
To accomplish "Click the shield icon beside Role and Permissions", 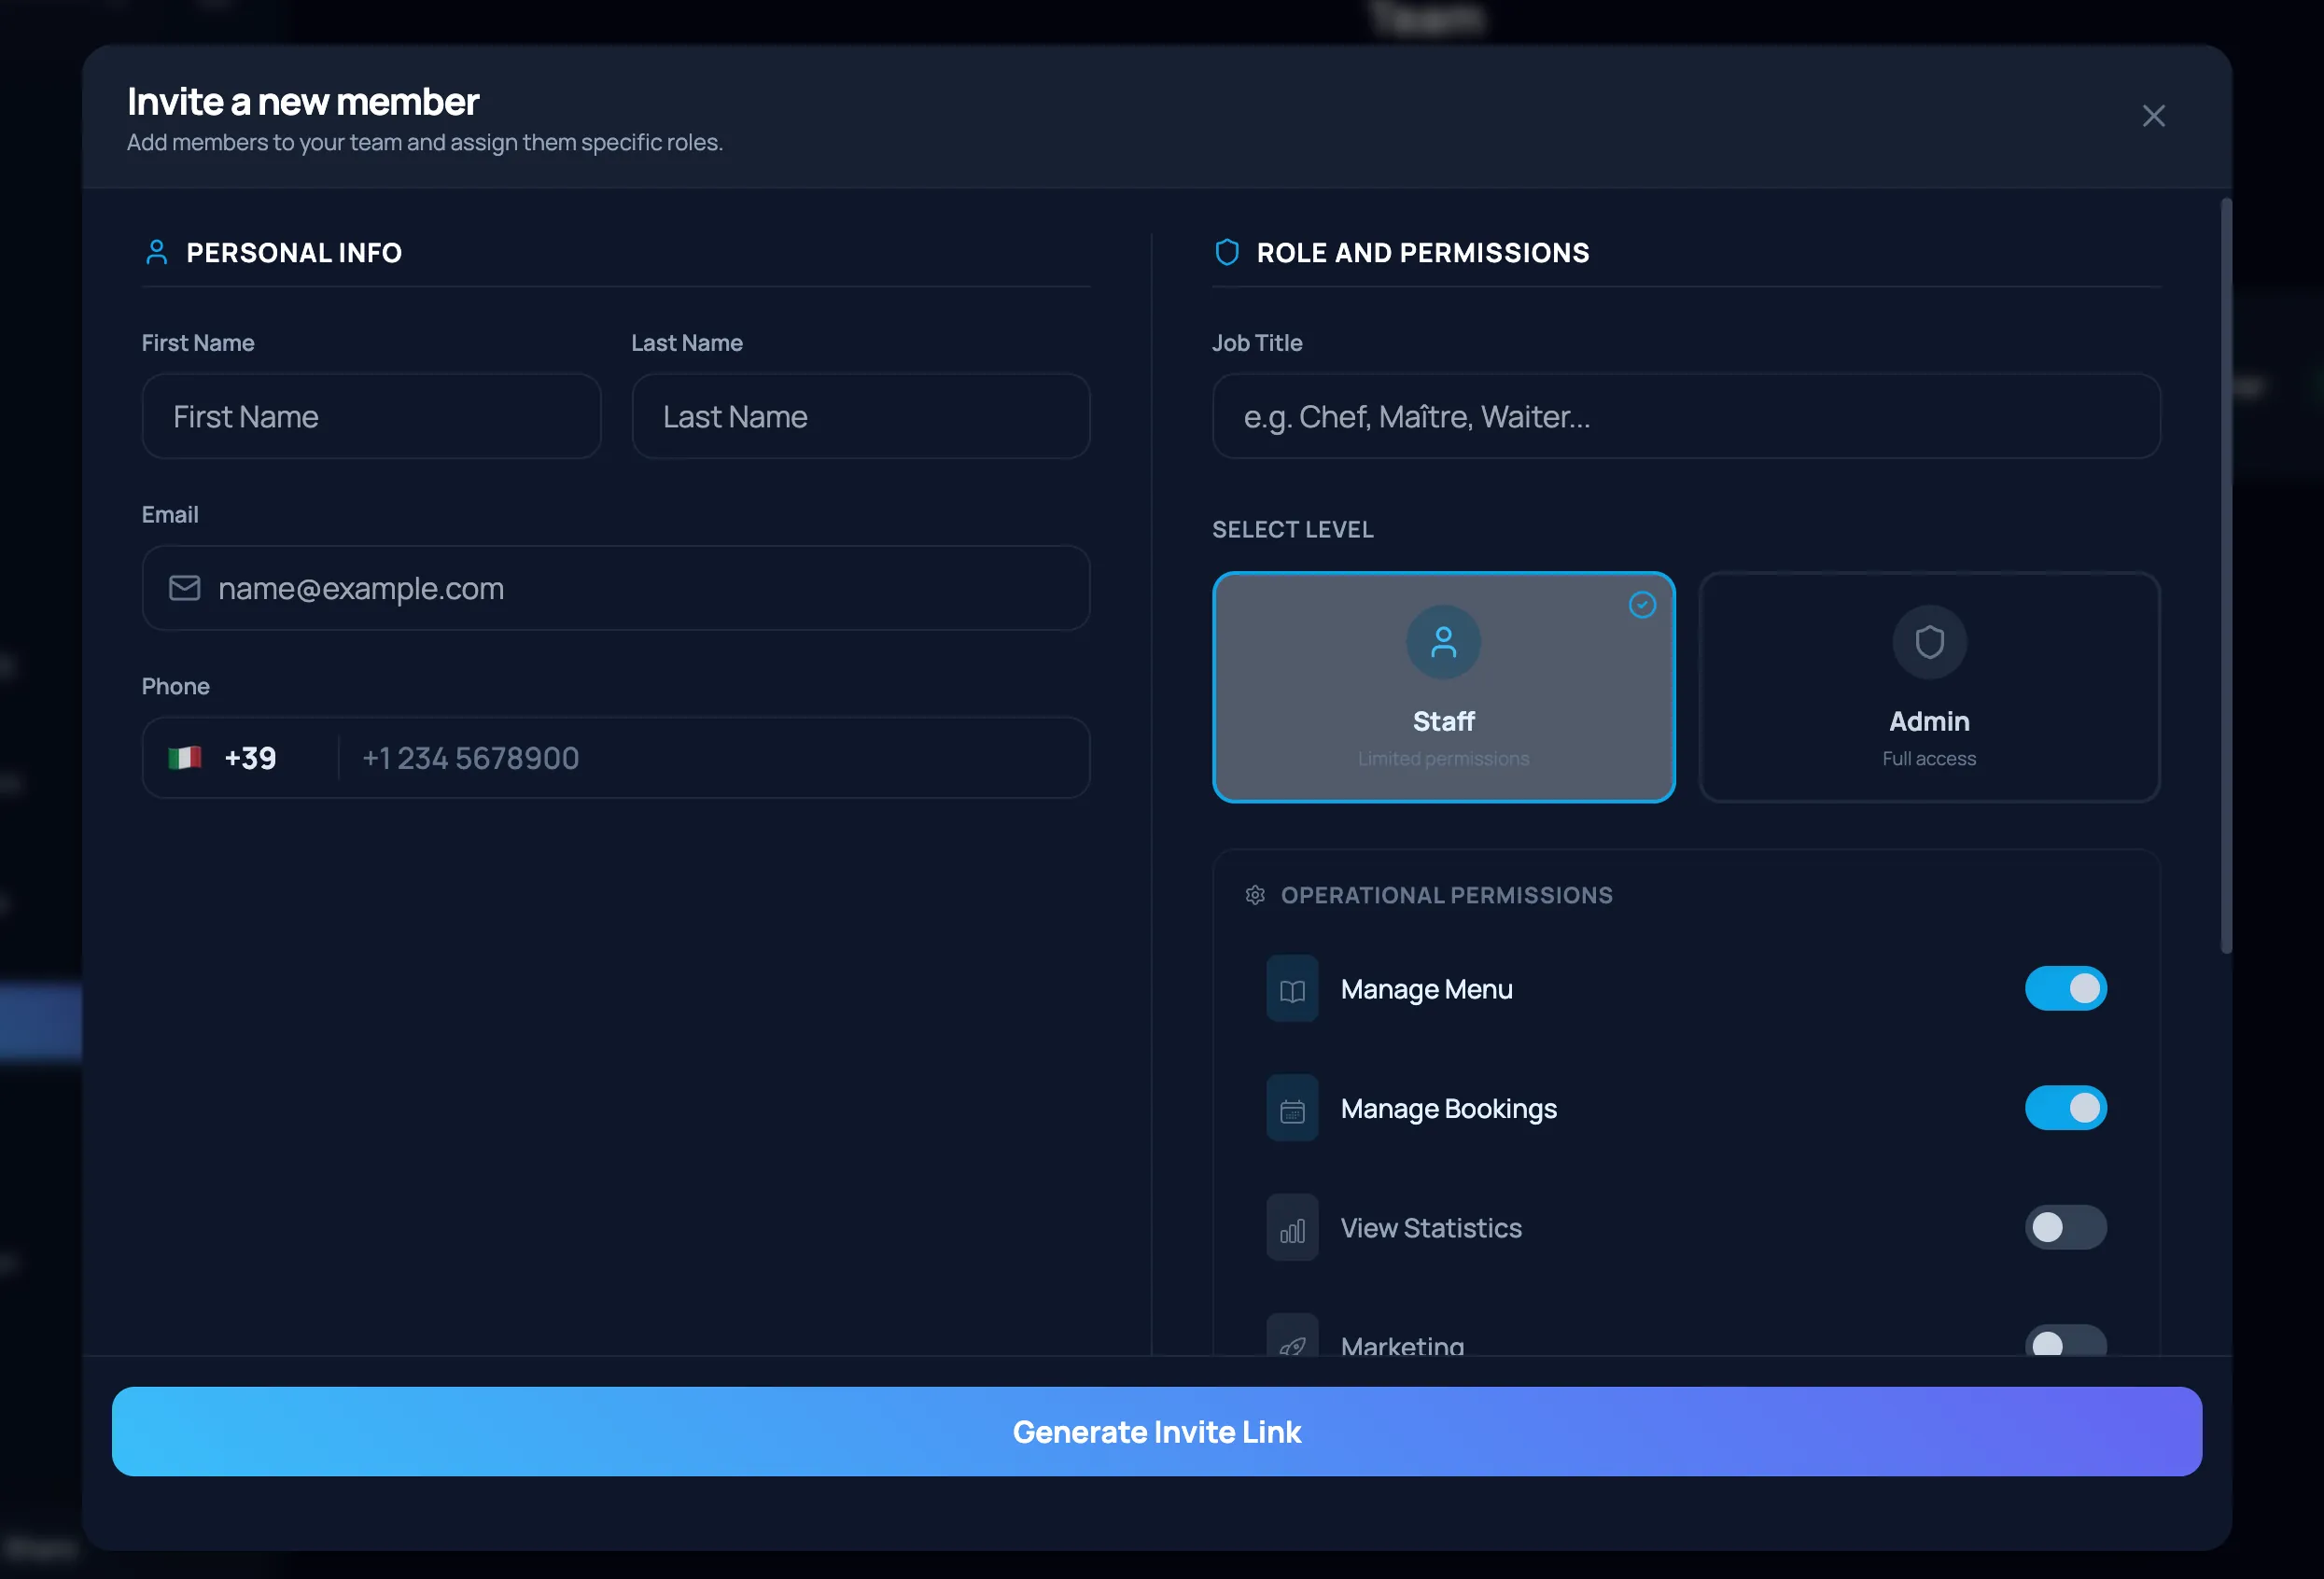I will (1227, 252).
